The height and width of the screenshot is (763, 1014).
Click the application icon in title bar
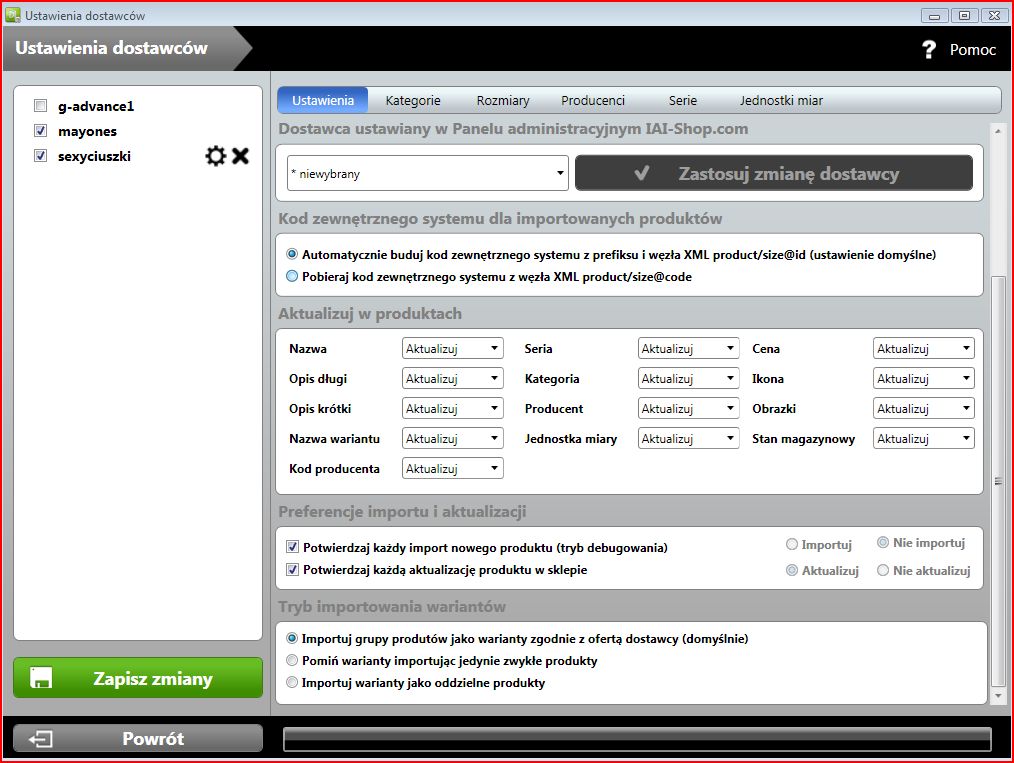point(13,15)
